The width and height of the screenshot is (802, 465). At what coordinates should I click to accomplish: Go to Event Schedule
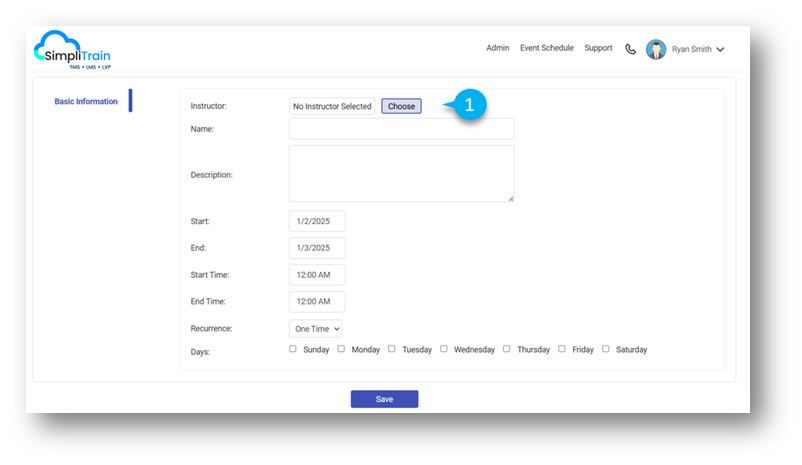[x=546, y=48]
